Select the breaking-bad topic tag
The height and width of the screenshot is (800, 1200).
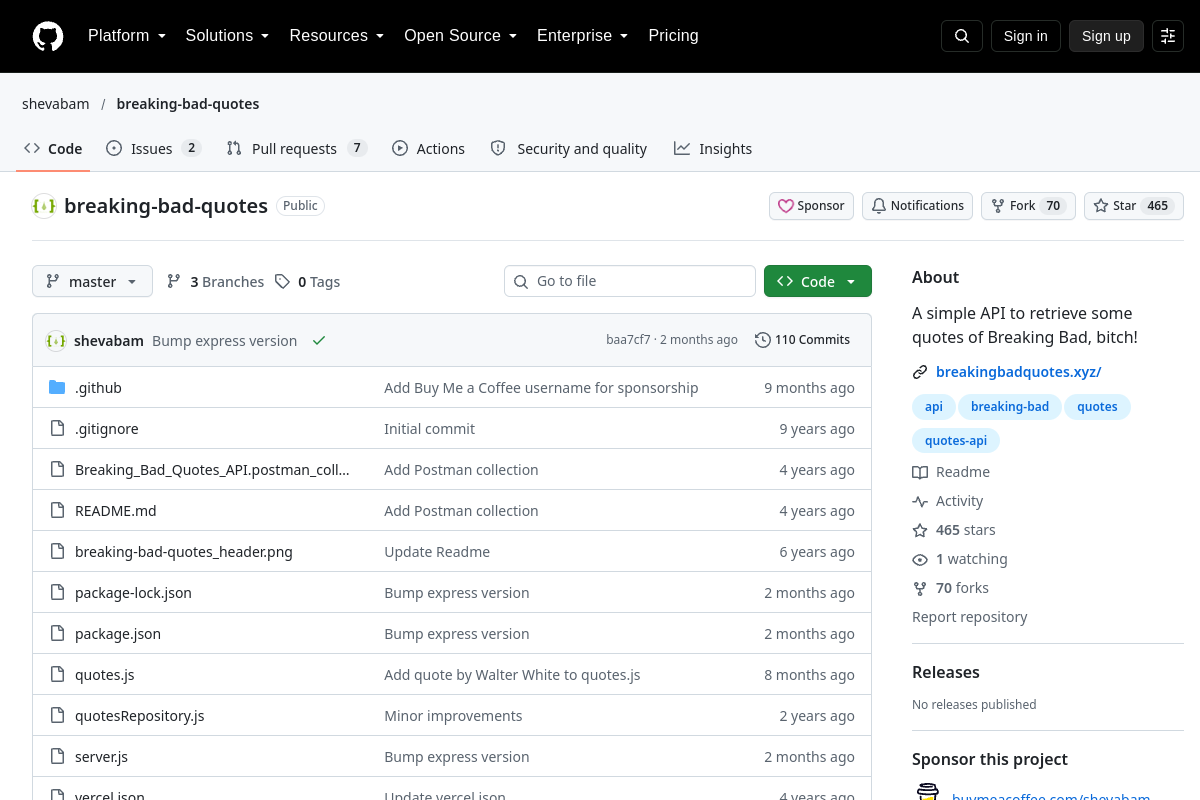pyautogui.click(x=1010, y=407)
